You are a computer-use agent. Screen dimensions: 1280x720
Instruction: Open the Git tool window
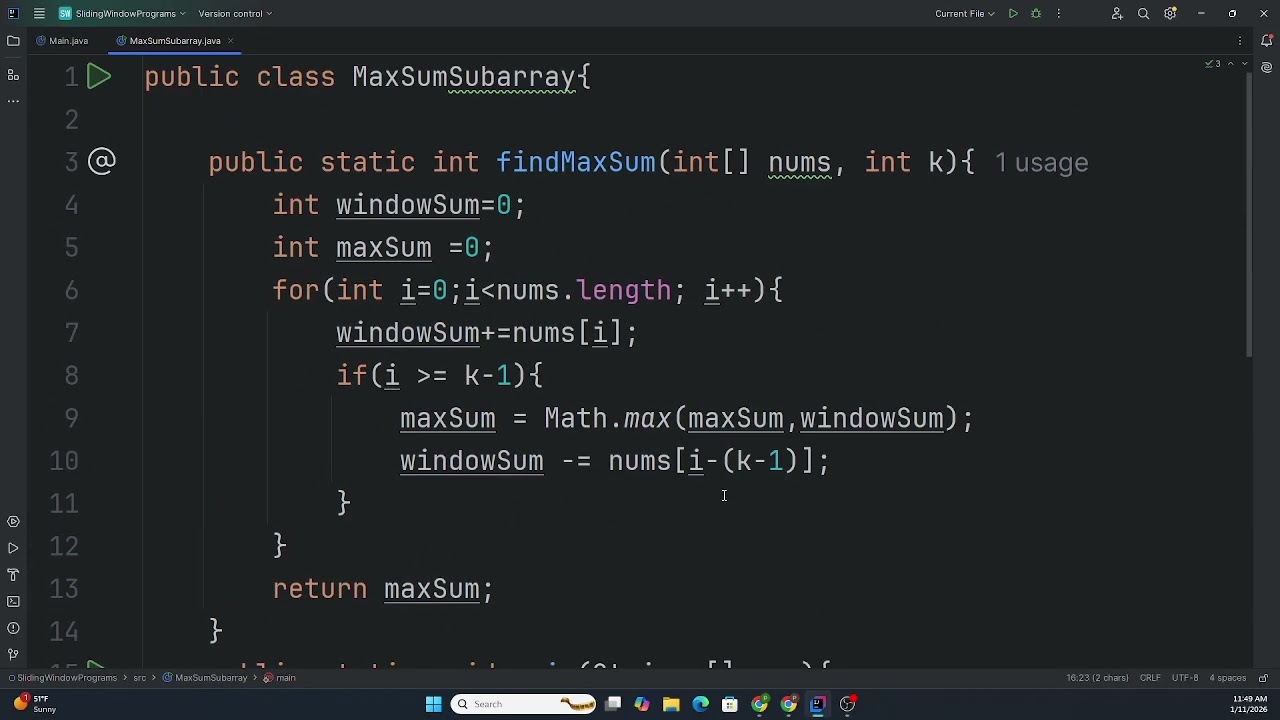[x=13, y=655]
